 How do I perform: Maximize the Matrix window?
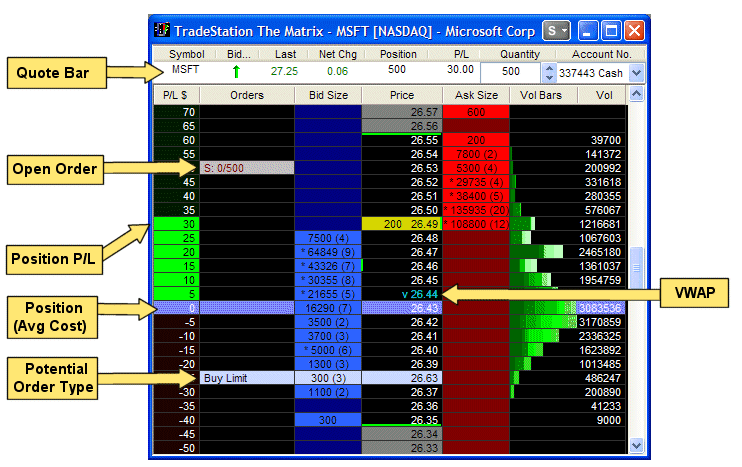click(x=611, y=31)
